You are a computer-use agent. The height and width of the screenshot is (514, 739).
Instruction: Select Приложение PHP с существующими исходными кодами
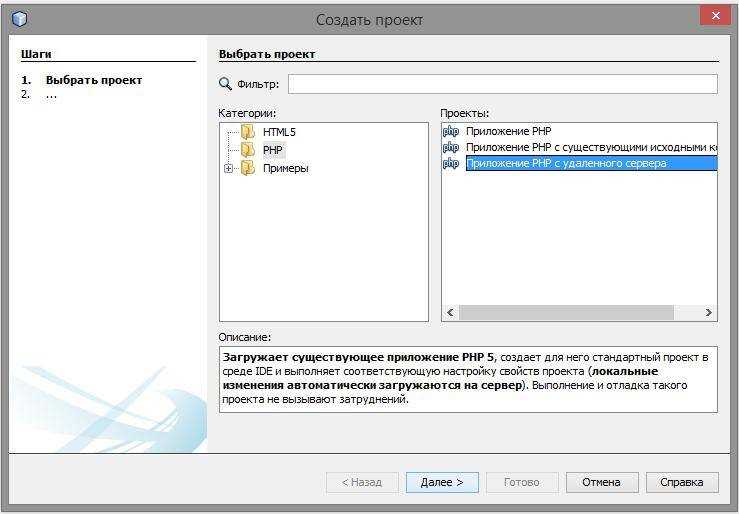tap(591, 147)
